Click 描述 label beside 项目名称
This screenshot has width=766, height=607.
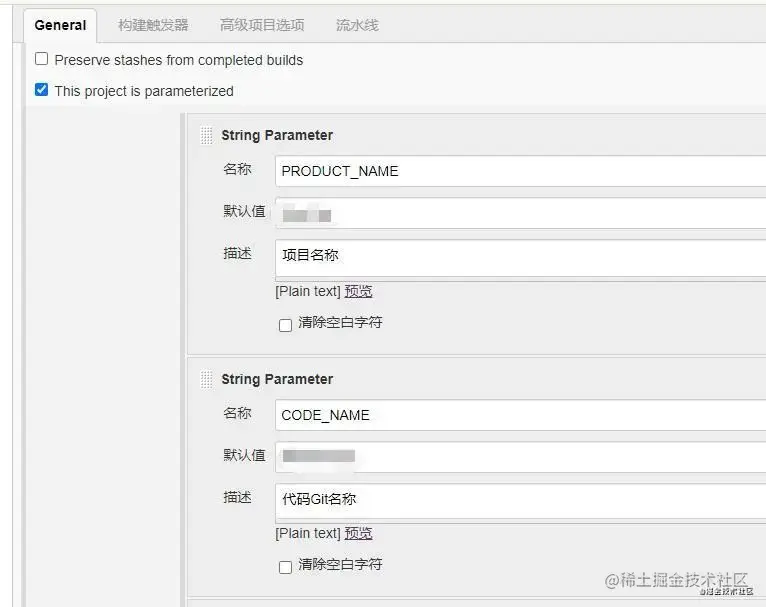coord(237,253)
